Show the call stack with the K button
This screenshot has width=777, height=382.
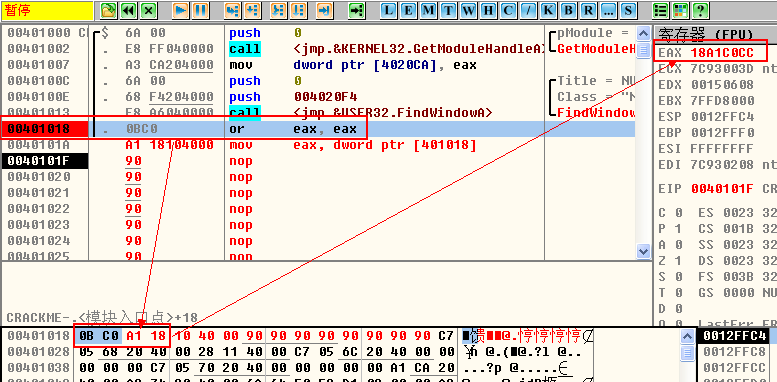(548, 10)
